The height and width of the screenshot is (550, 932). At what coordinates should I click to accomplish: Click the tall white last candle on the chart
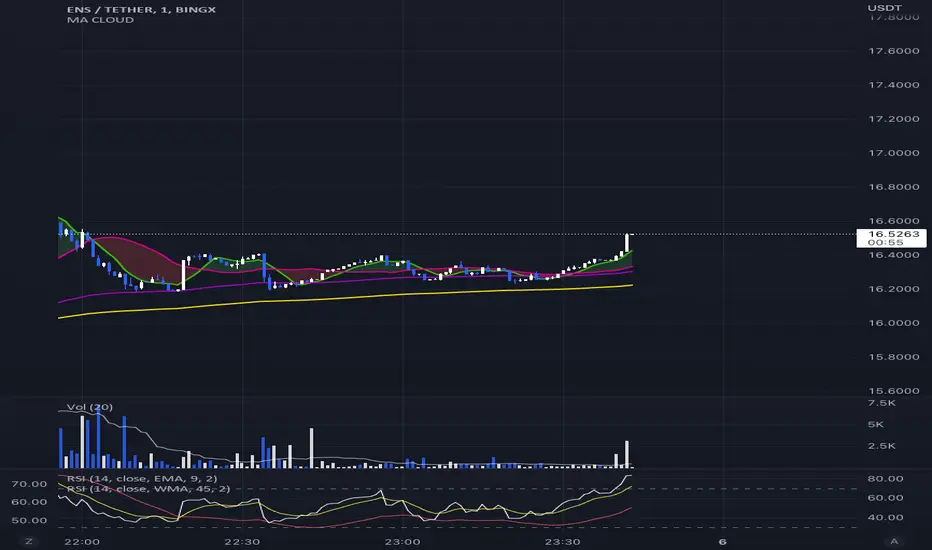(x=626, y=243)
